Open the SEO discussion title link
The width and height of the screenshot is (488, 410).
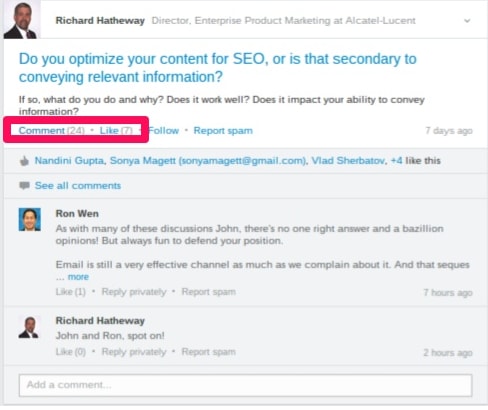[x=218, y=68]
